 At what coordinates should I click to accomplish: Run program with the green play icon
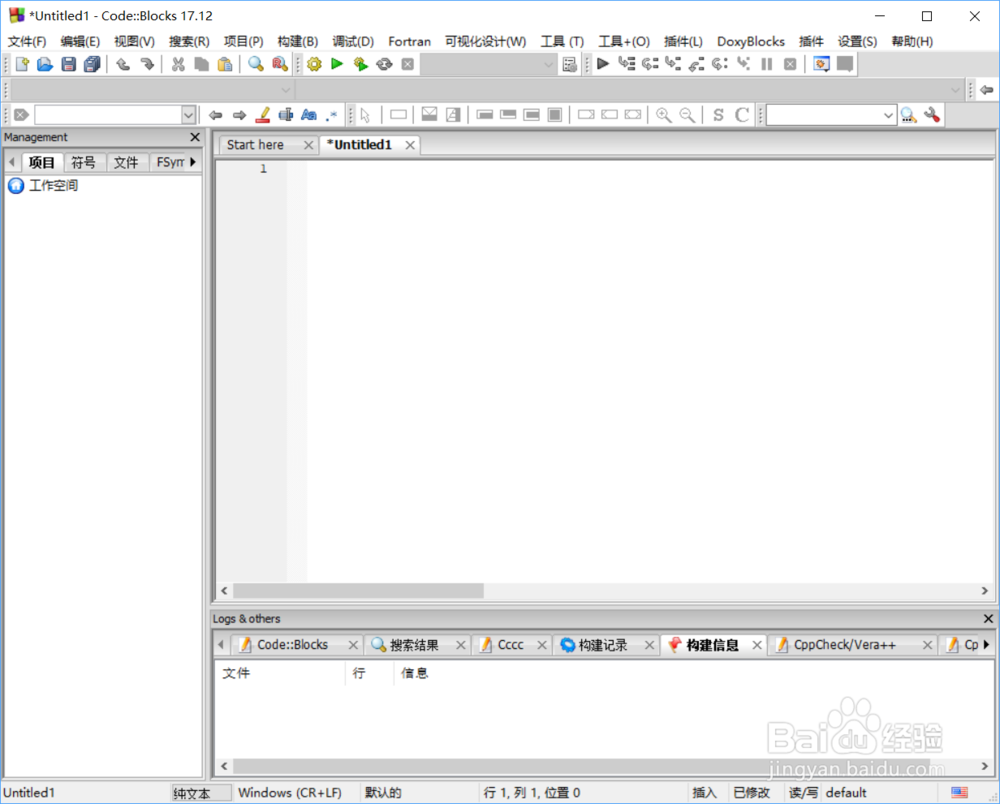click(337, 64)
